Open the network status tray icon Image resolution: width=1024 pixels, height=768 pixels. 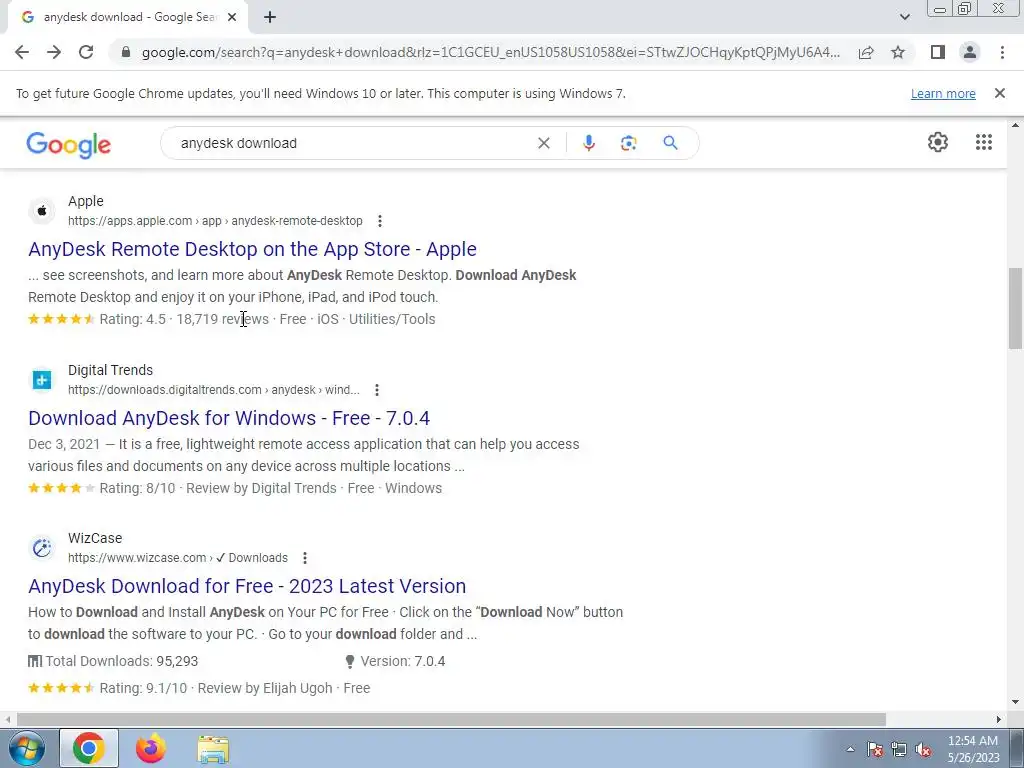coord(899,750)
